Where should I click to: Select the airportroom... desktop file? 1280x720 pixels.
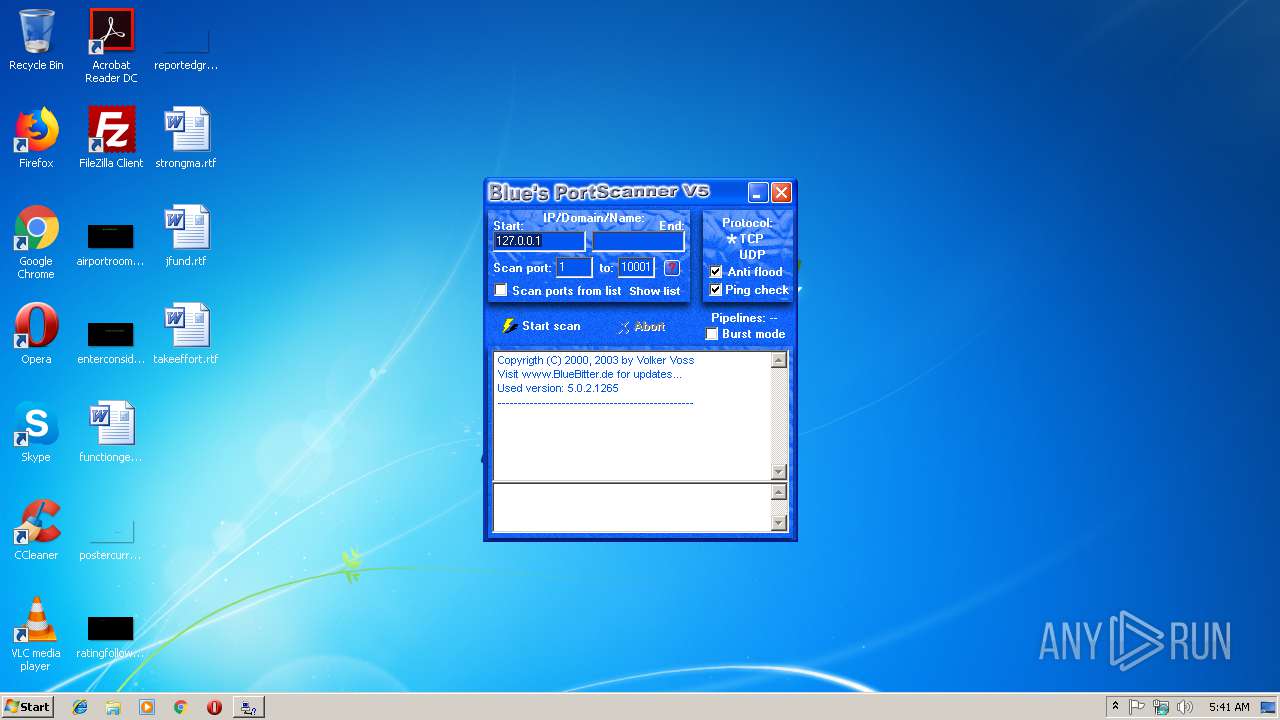111,245
